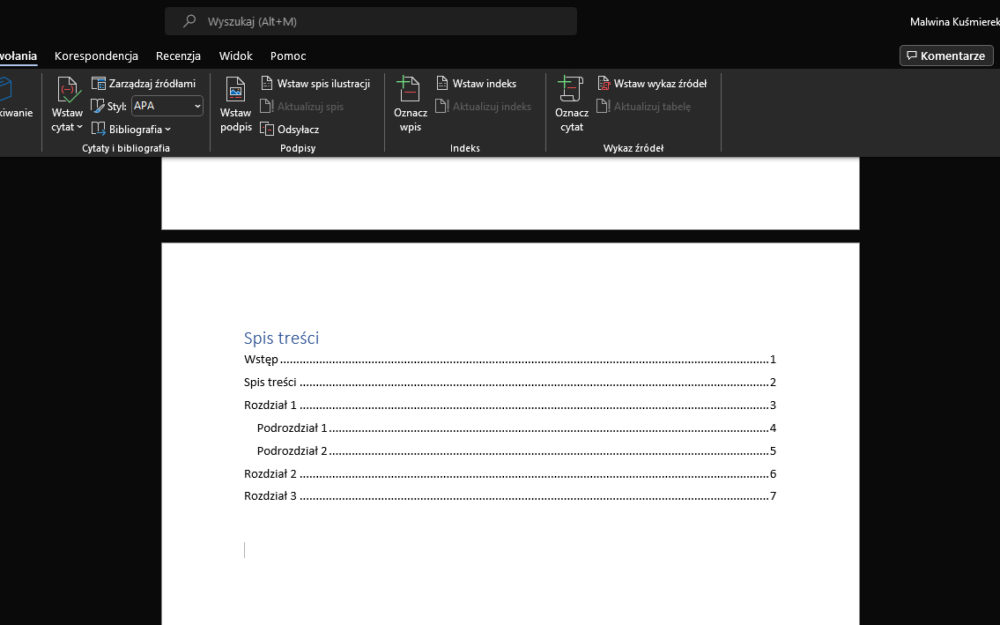
Task: Follow the Podrozdział 2 contents entry
Action: [x=516, y=452]
